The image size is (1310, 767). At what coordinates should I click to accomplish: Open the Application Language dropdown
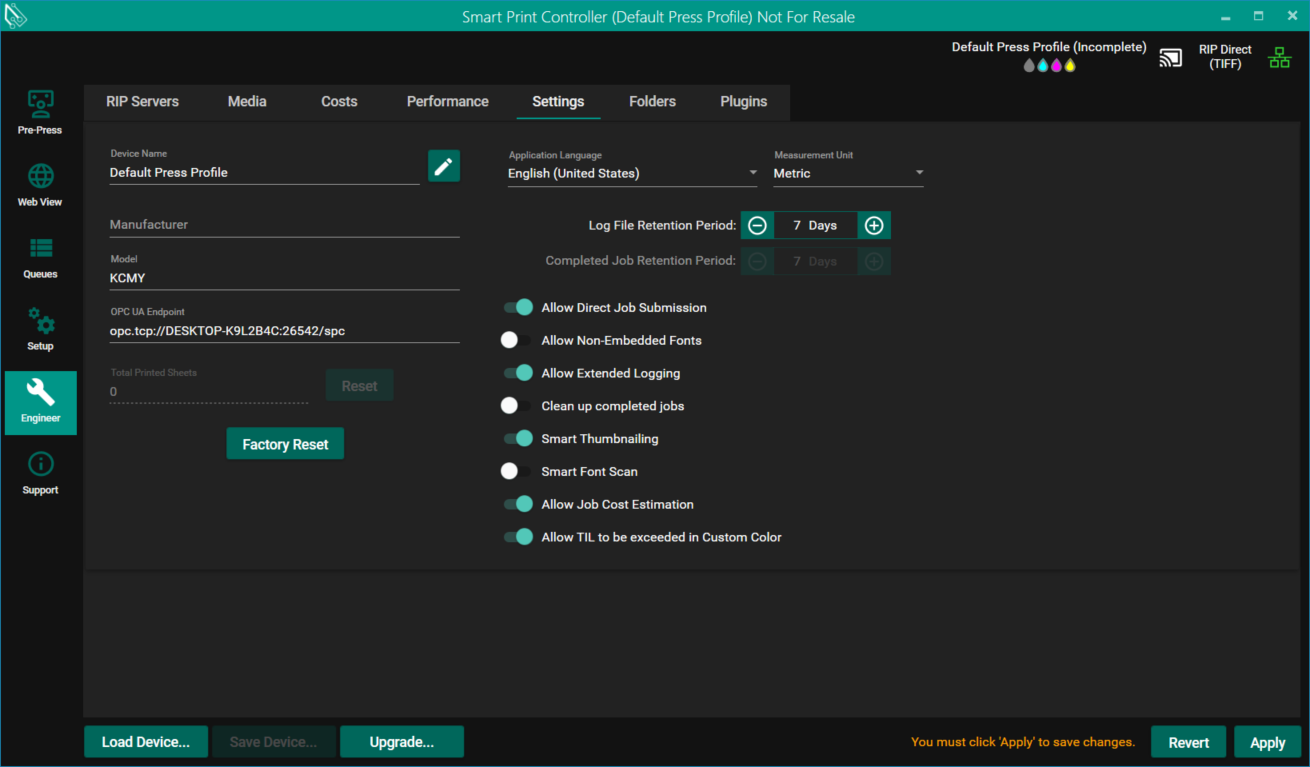pos(632,174)
